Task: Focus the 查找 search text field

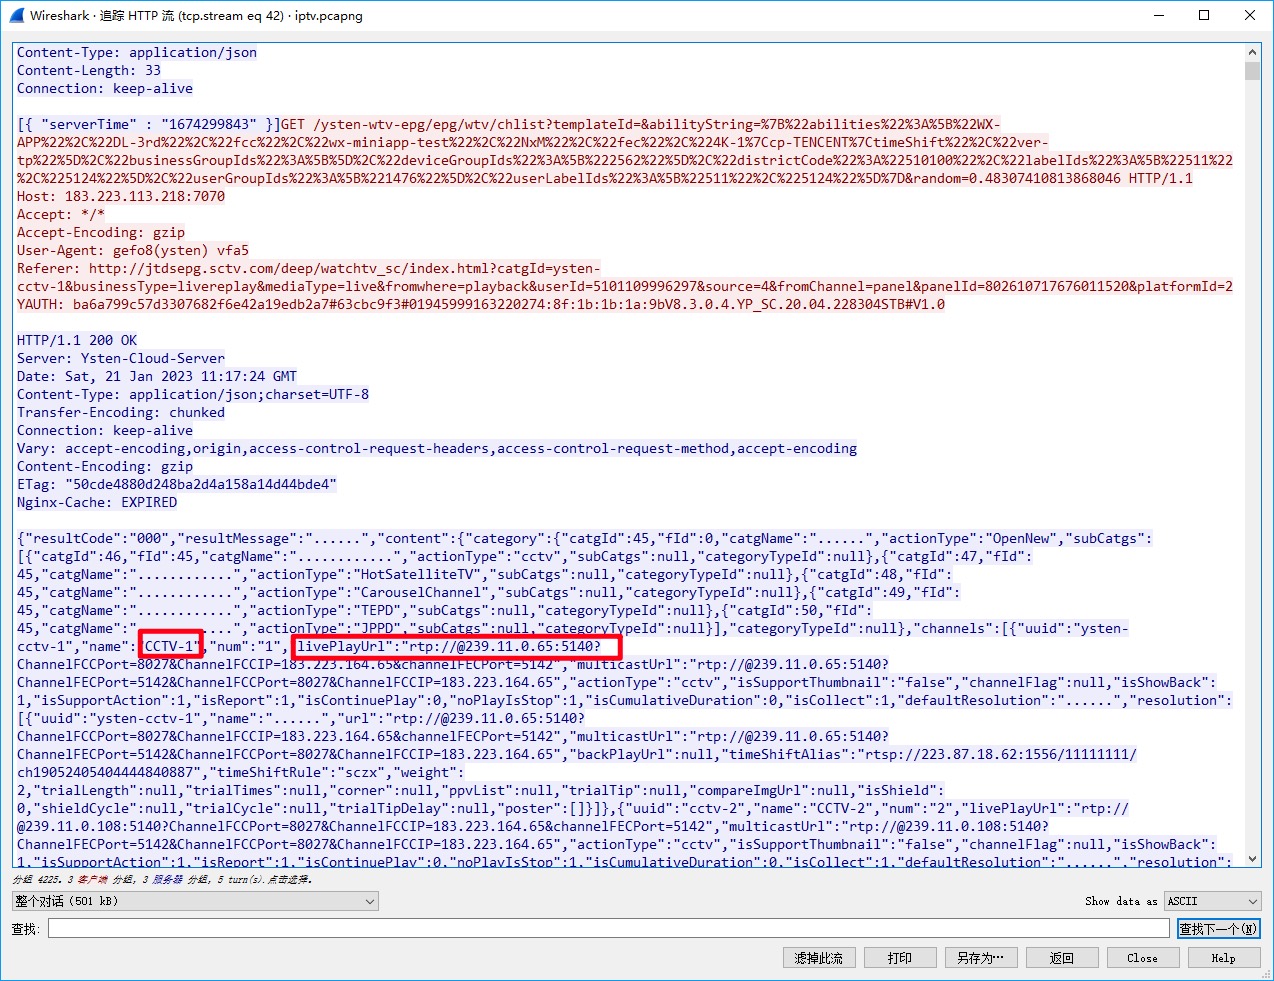Action: point(609,929)
